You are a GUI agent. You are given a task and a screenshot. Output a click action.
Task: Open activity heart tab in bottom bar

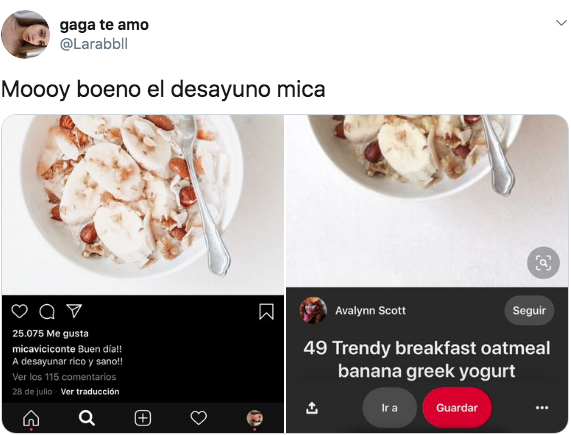(198, 418)
